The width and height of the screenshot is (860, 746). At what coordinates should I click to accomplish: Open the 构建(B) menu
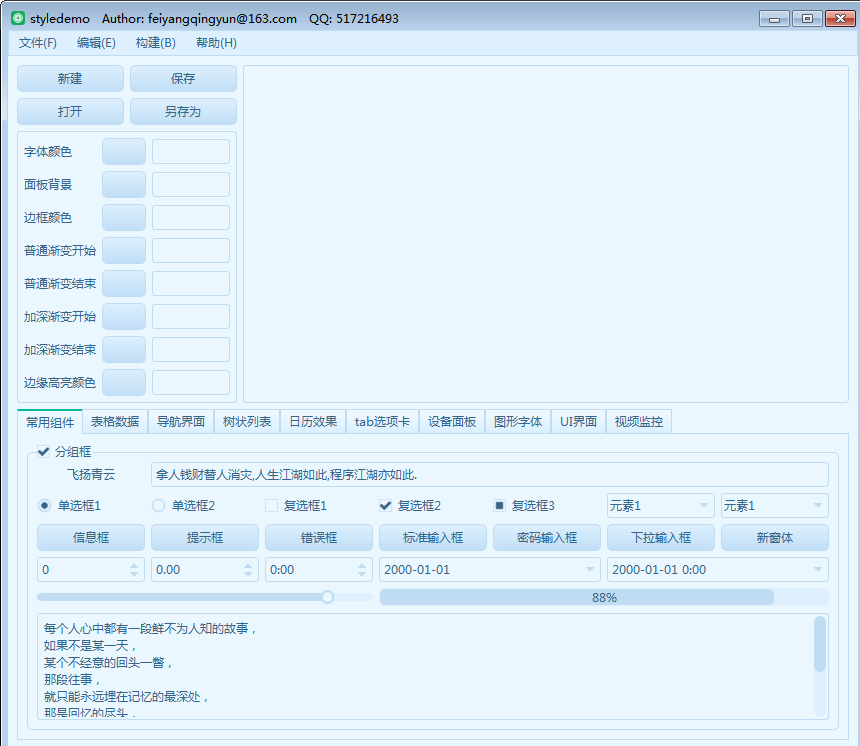click(x=155, y=43)
